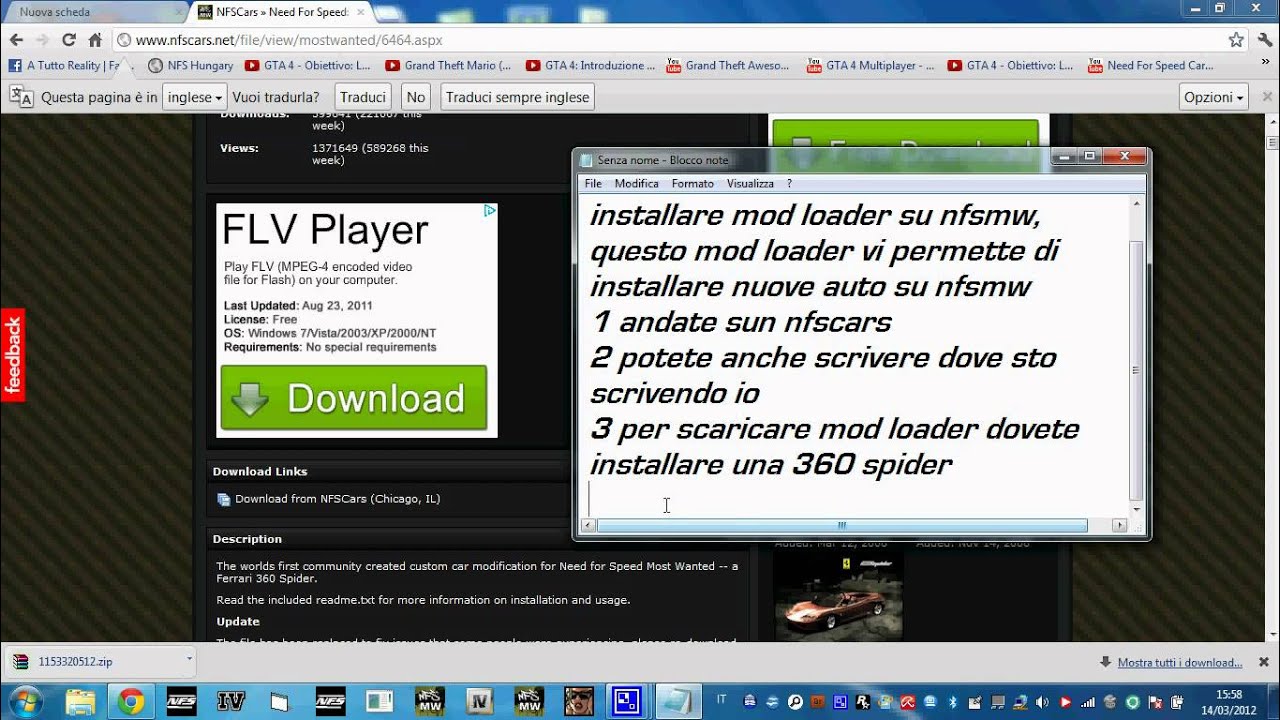Bookmark this page with the star icon
The image size is (1280, 720).
[1236, 40]
